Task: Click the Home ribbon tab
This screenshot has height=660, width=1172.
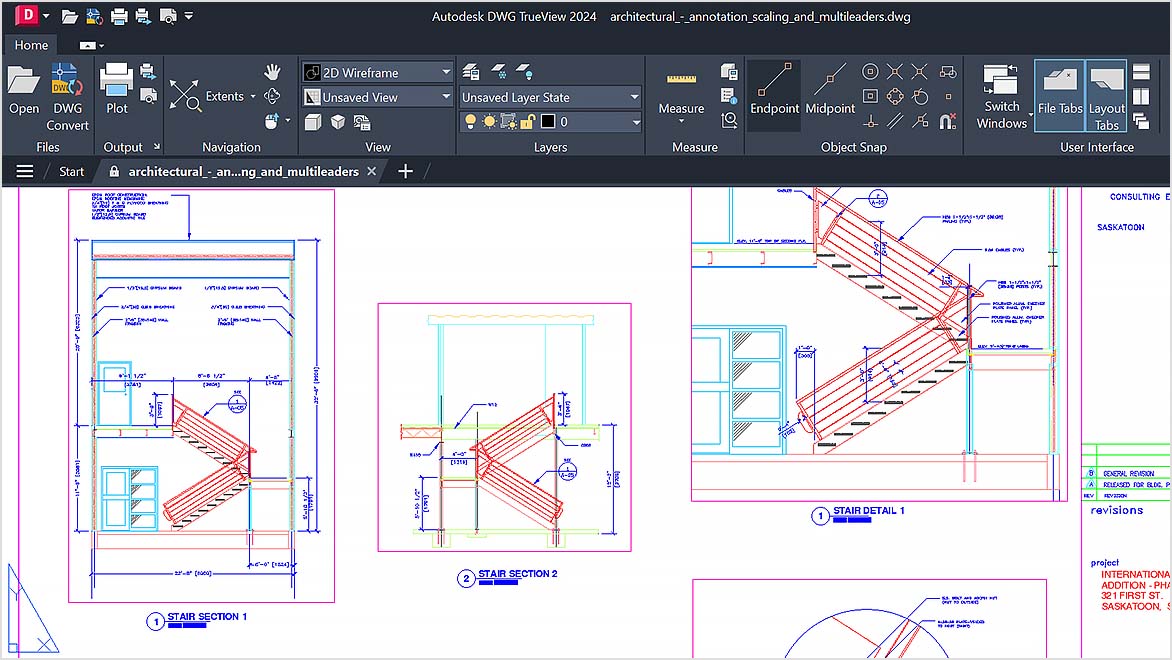Action: 30,45
